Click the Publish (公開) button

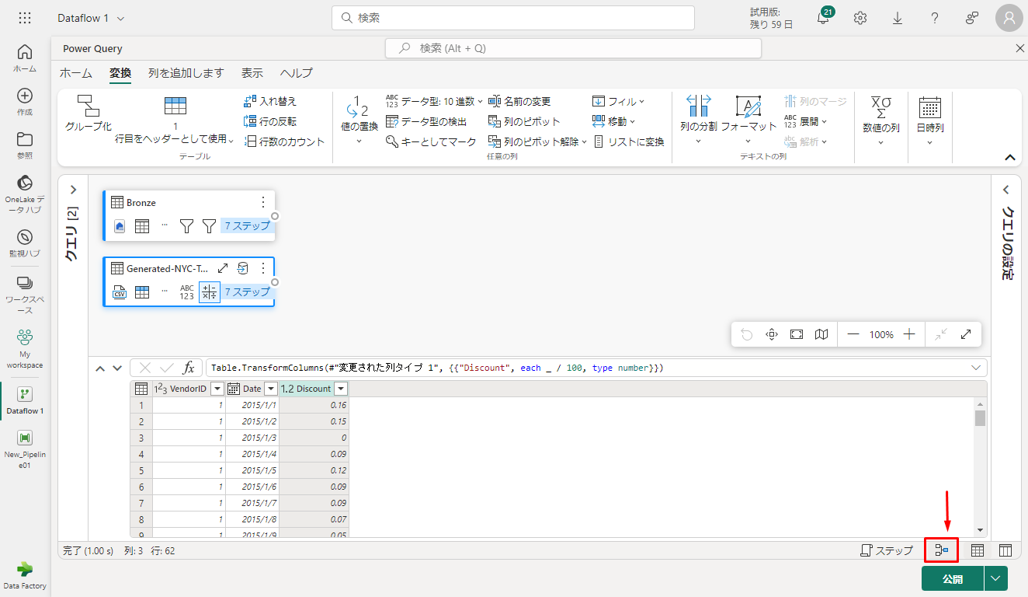(x=952, y=578)
